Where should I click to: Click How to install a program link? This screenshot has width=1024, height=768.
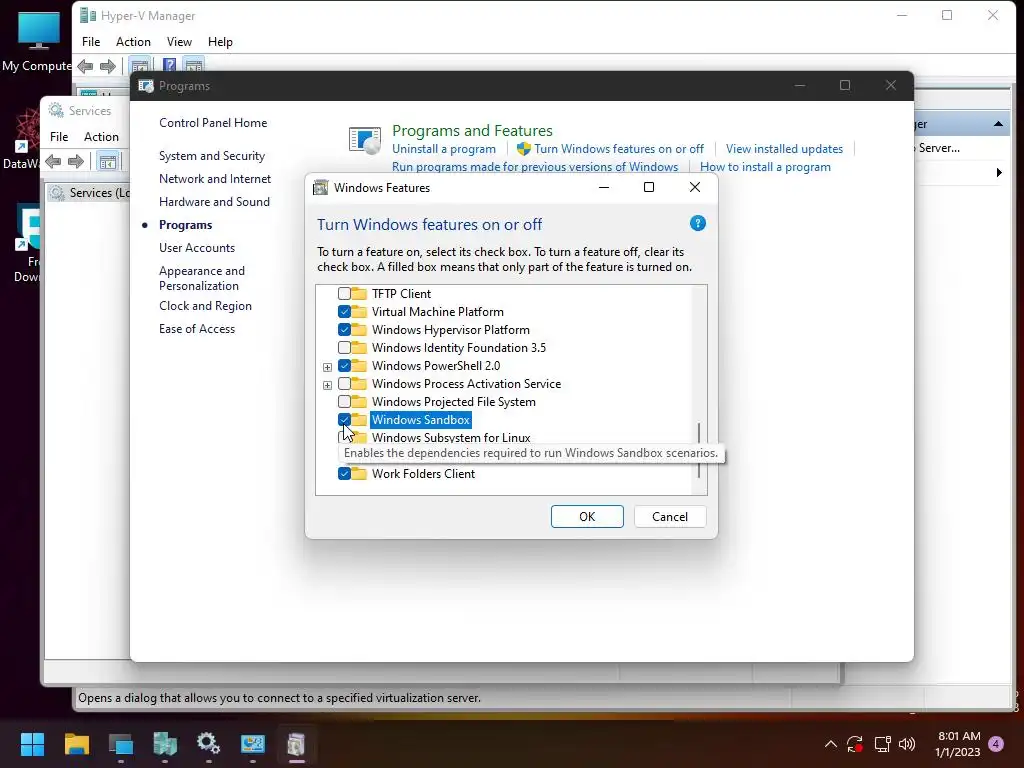[765, 167]
